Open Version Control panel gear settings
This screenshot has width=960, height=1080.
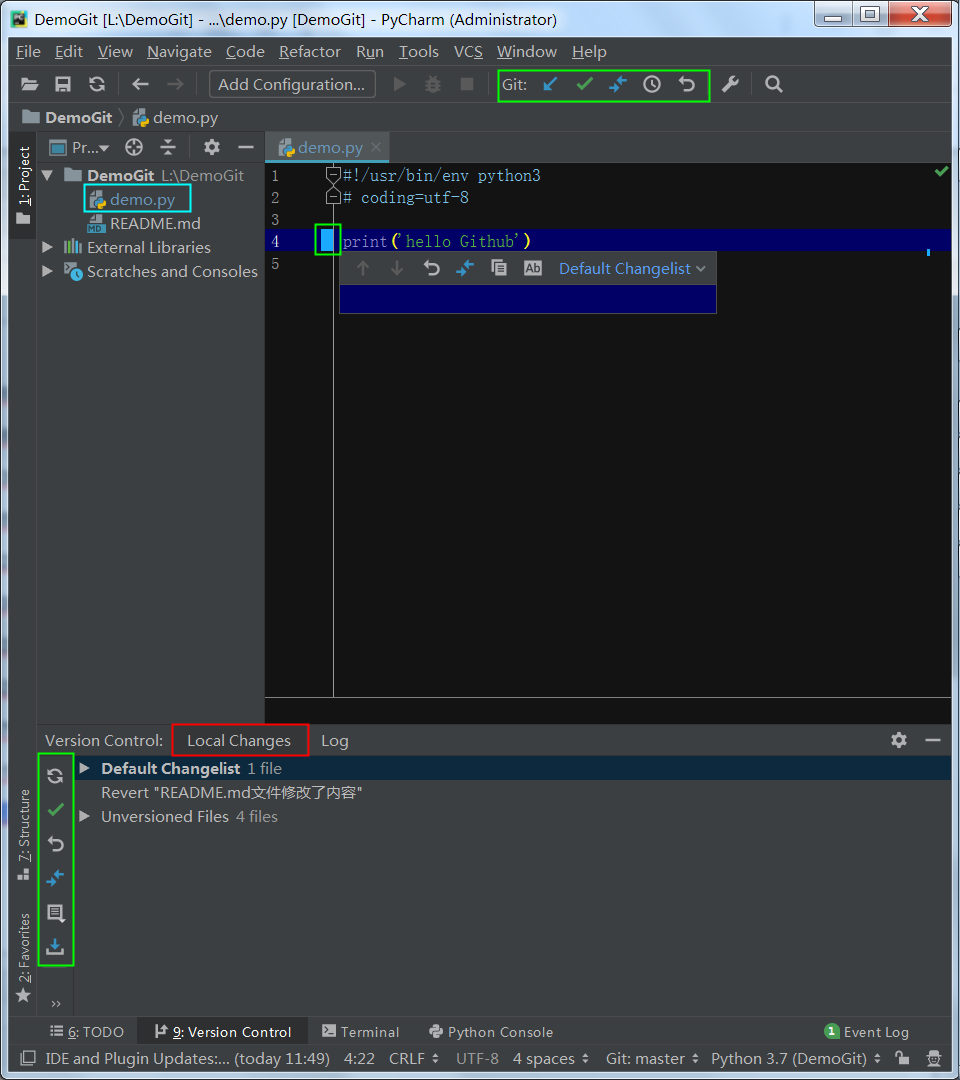click(x=899, y=740)
